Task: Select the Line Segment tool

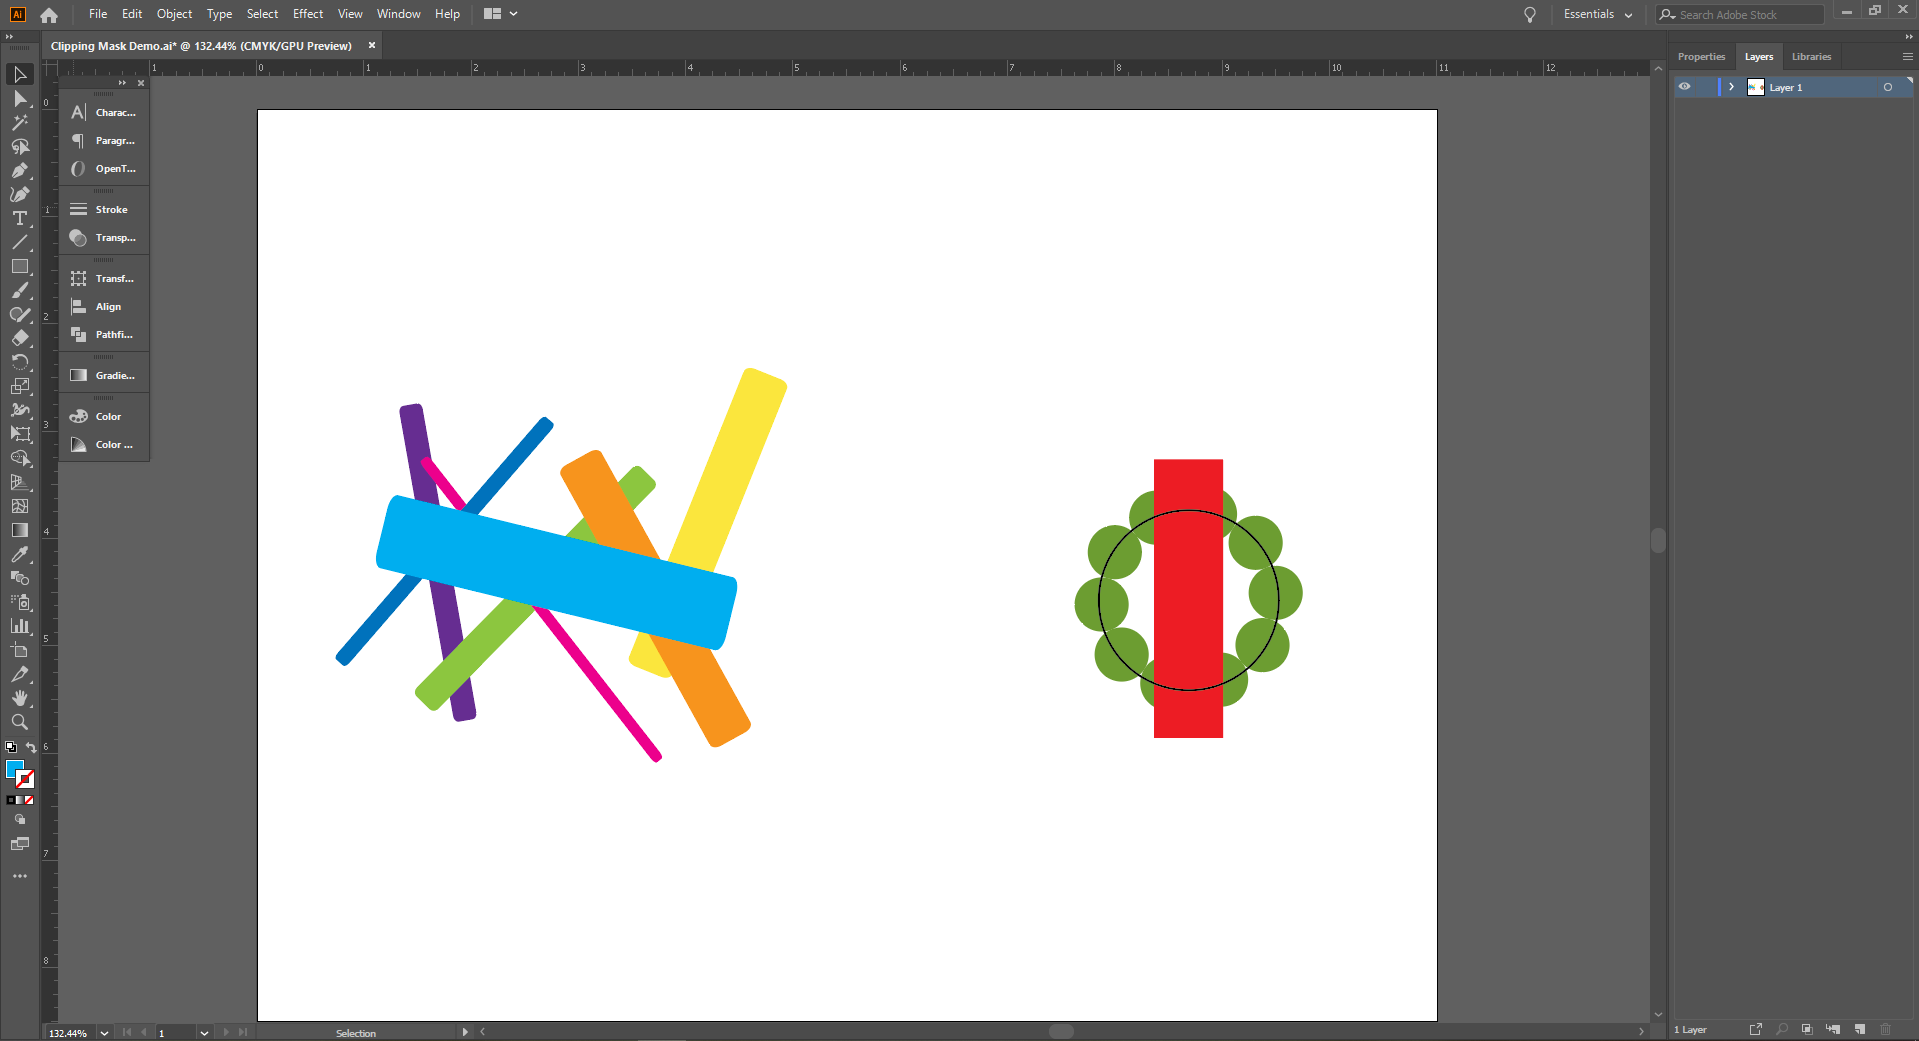Action: click(x=20, y=243)
